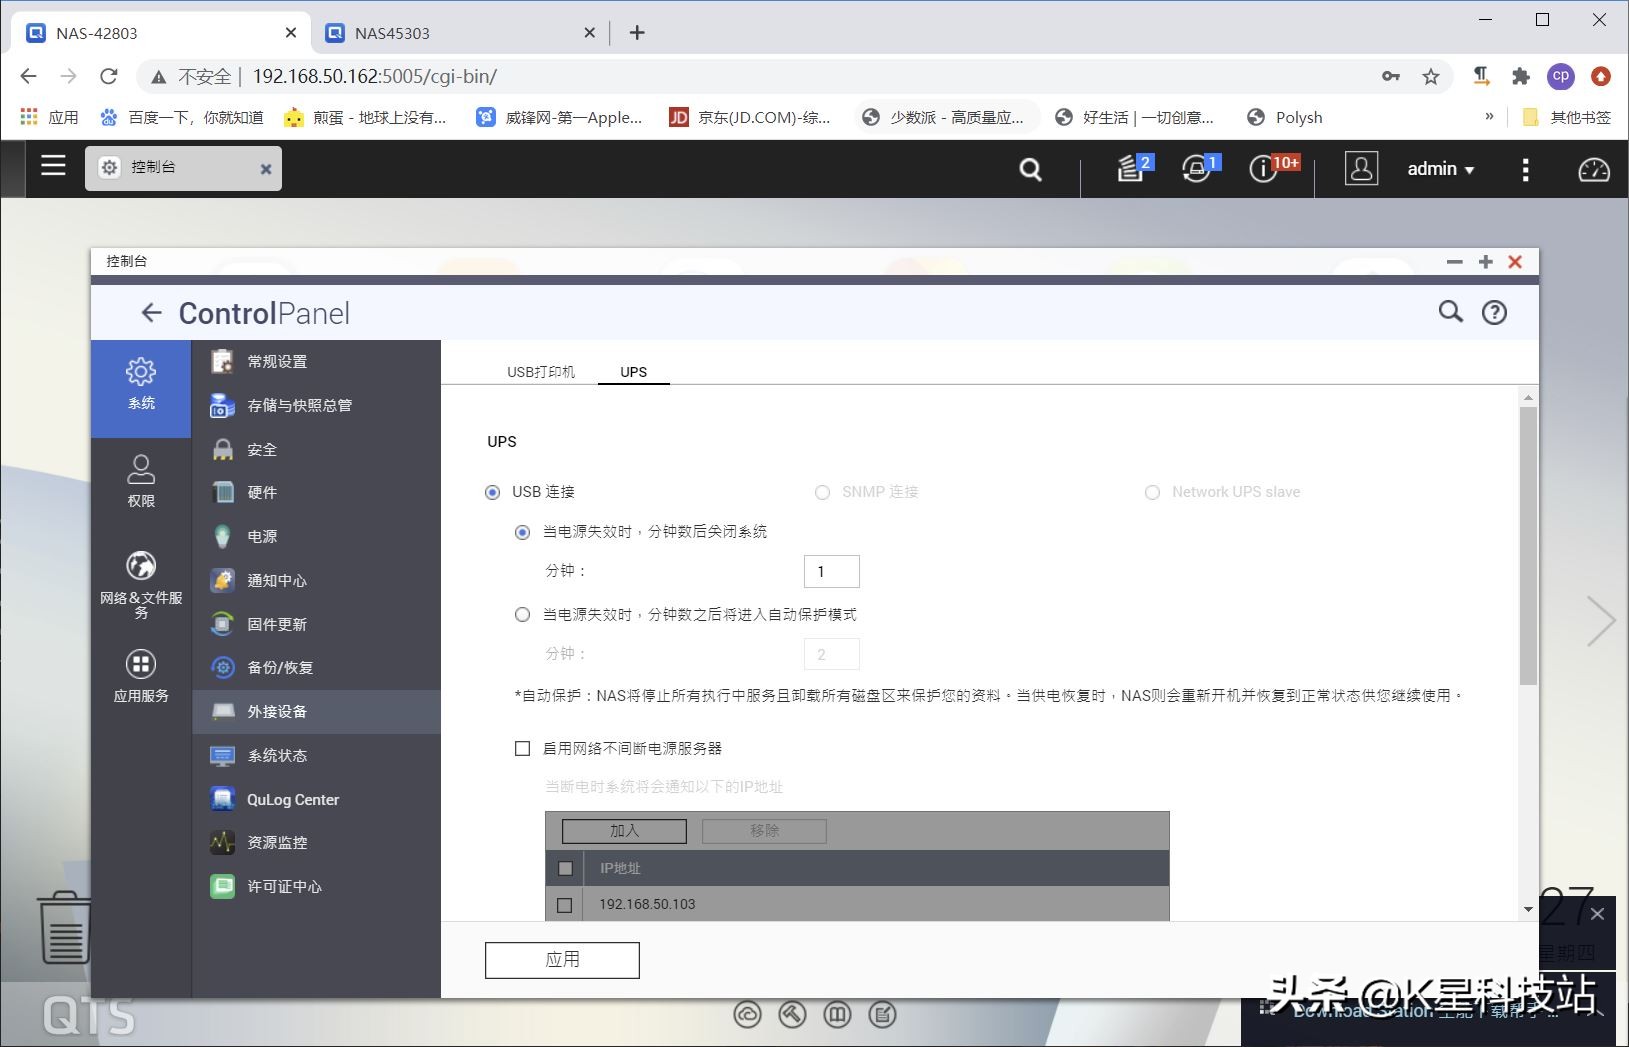Open the three-dot more options menu

coord(1525,169)
